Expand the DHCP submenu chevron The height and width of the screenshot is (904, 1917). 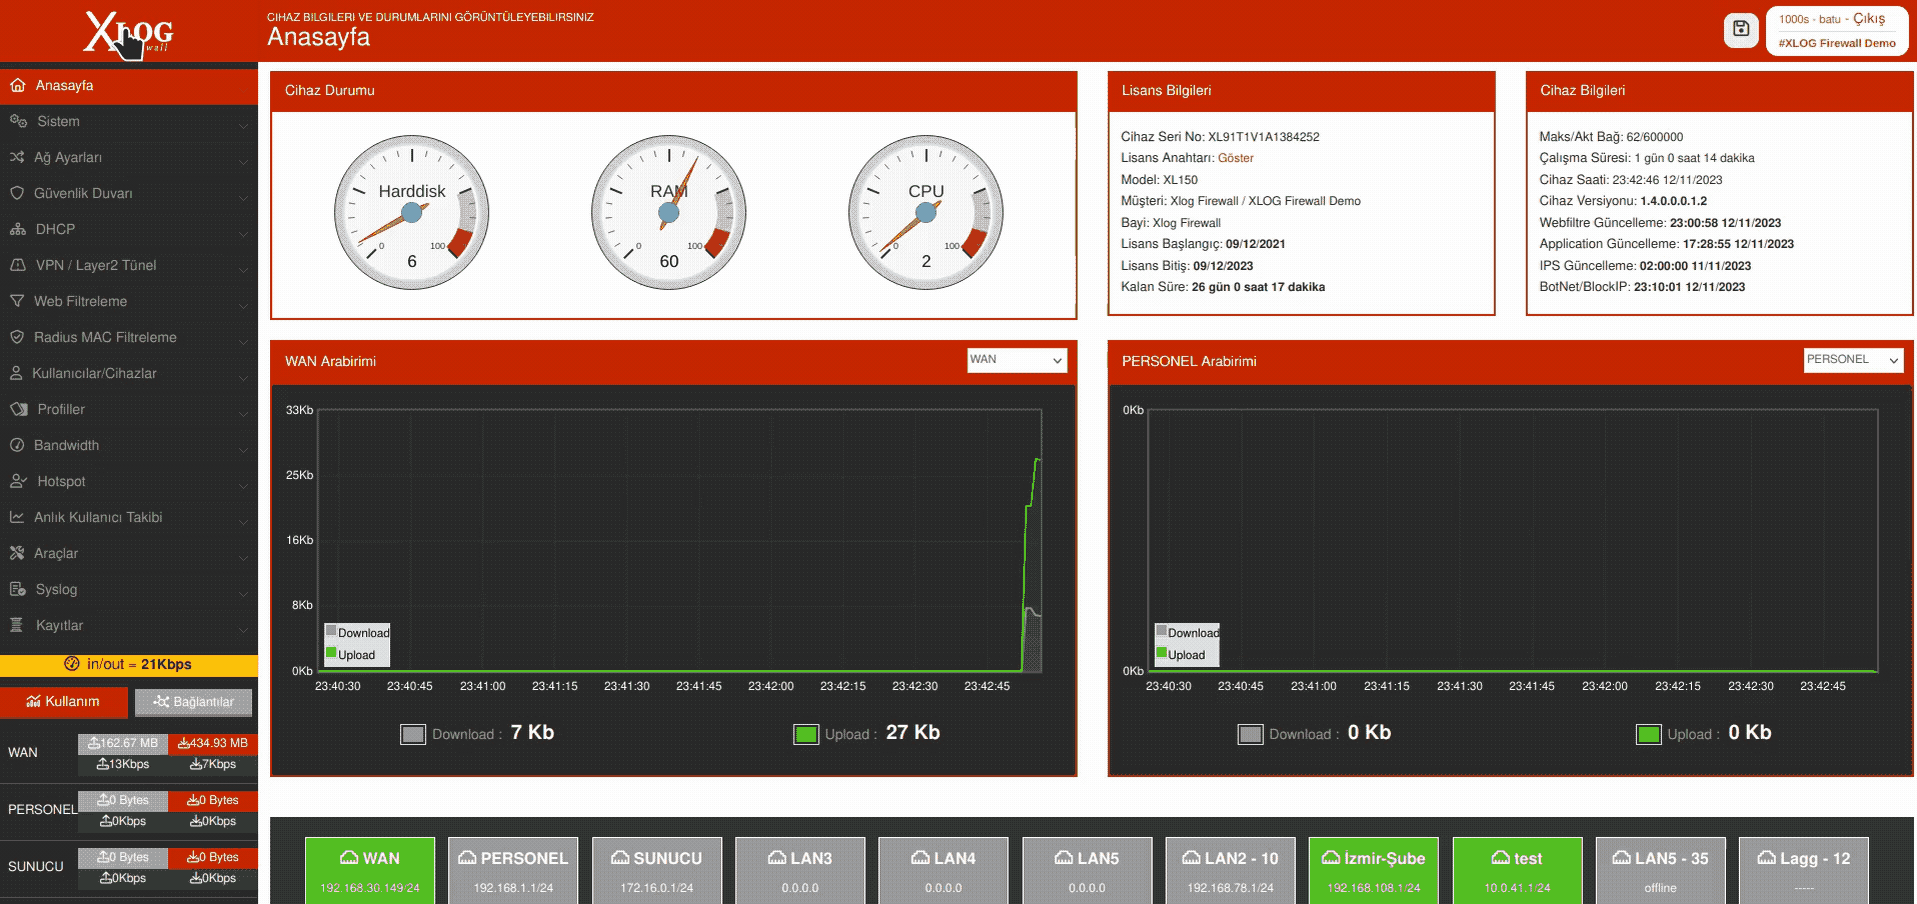(x=243, y=233)
